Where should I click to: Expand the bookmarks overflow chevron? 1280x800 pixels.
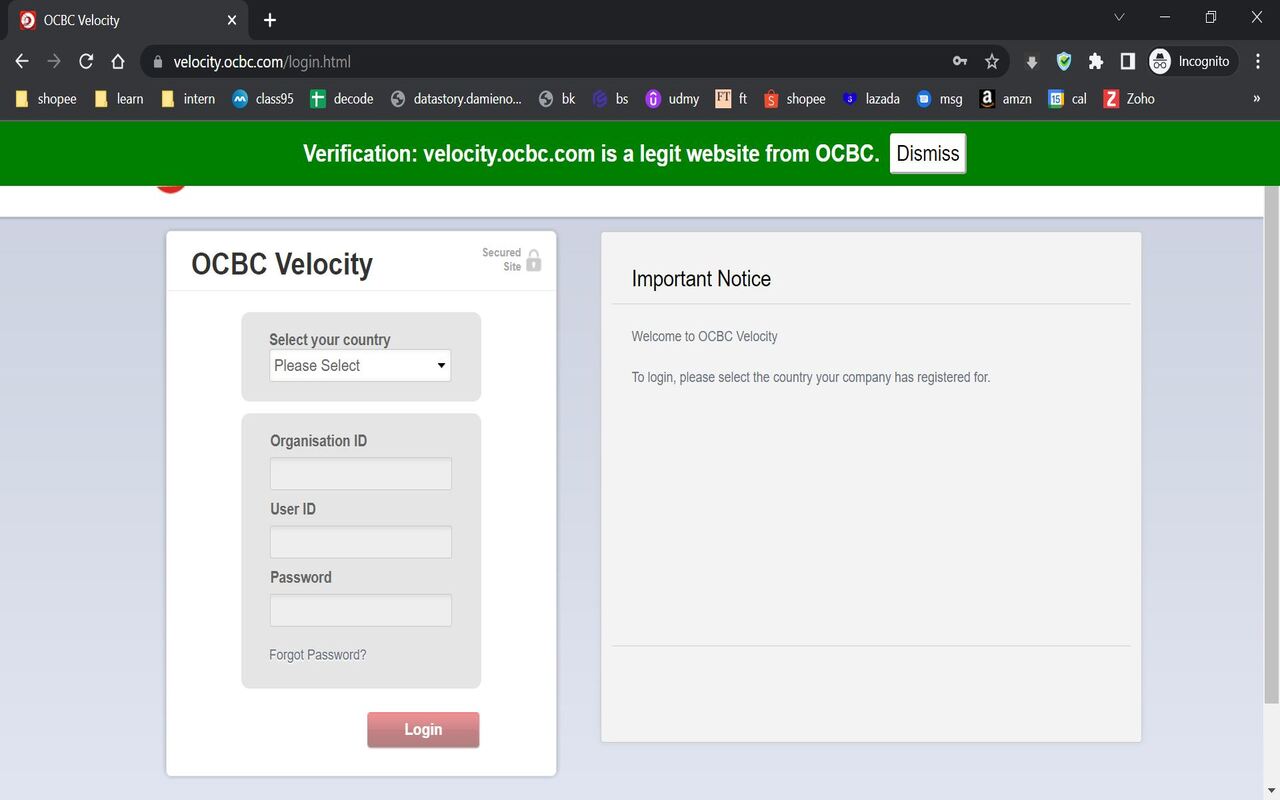click(1255, 98)
